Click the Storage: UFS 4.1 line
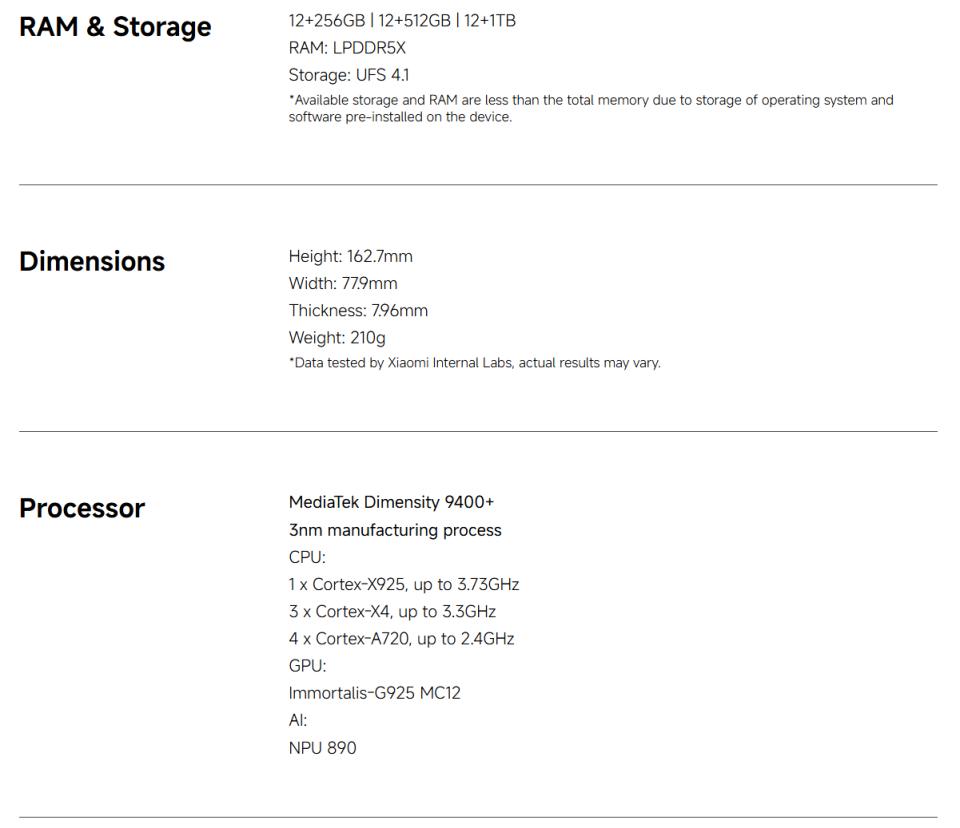 [348, 75]
